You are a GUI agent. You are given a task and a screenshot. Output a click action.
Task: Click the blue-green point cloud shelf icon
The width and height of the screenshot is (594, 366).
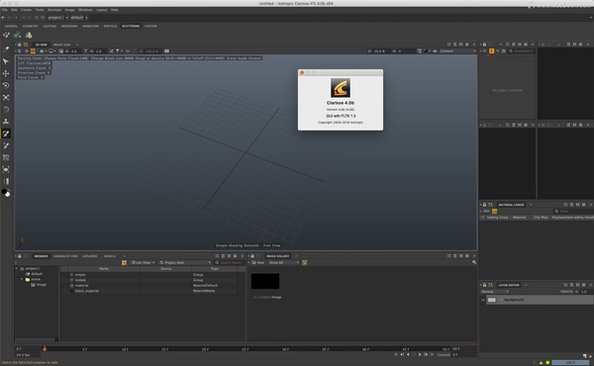pyautogui.click(x=17, y=35)
